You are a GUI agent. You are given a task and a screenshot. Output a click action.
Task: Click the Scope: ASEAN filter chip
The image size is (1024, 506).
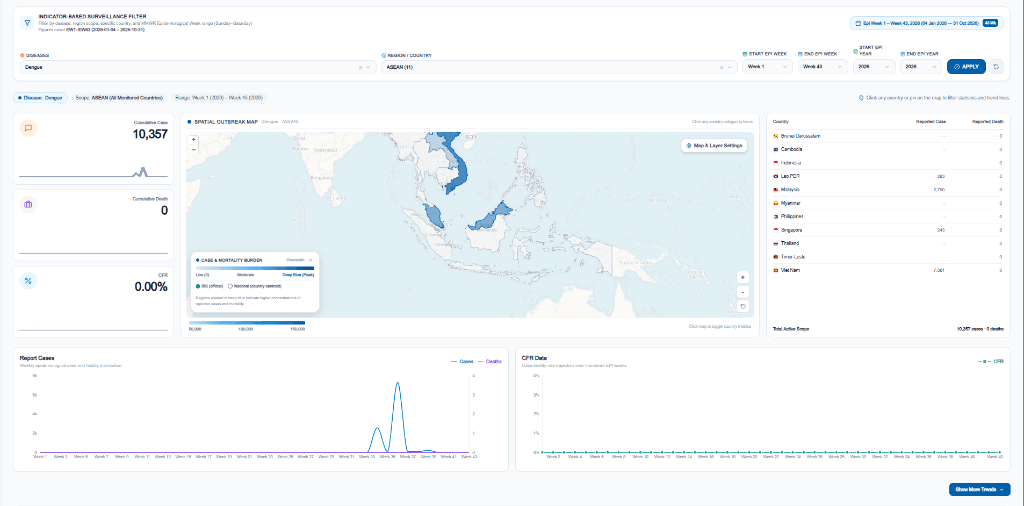point(119,98)
